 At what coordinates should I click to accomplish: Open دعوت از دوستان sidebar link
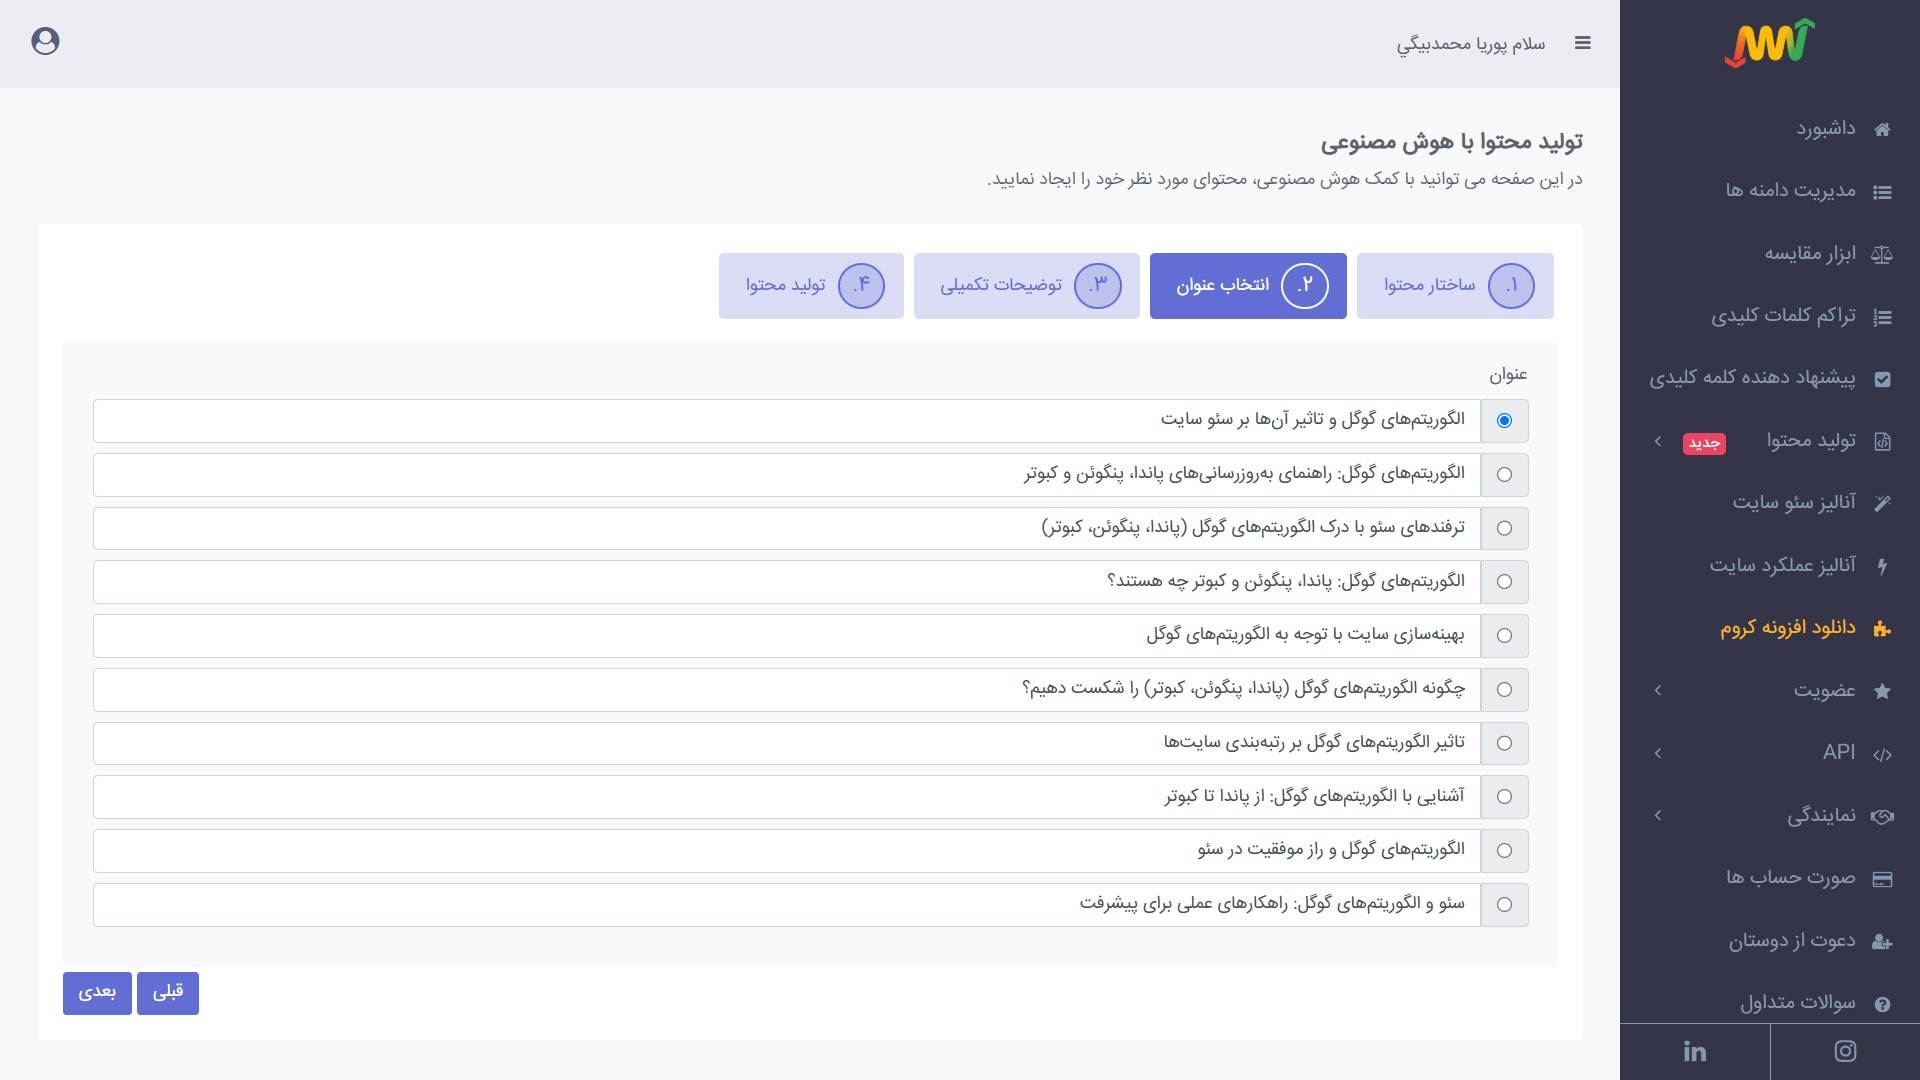(x=1792, y=941)
